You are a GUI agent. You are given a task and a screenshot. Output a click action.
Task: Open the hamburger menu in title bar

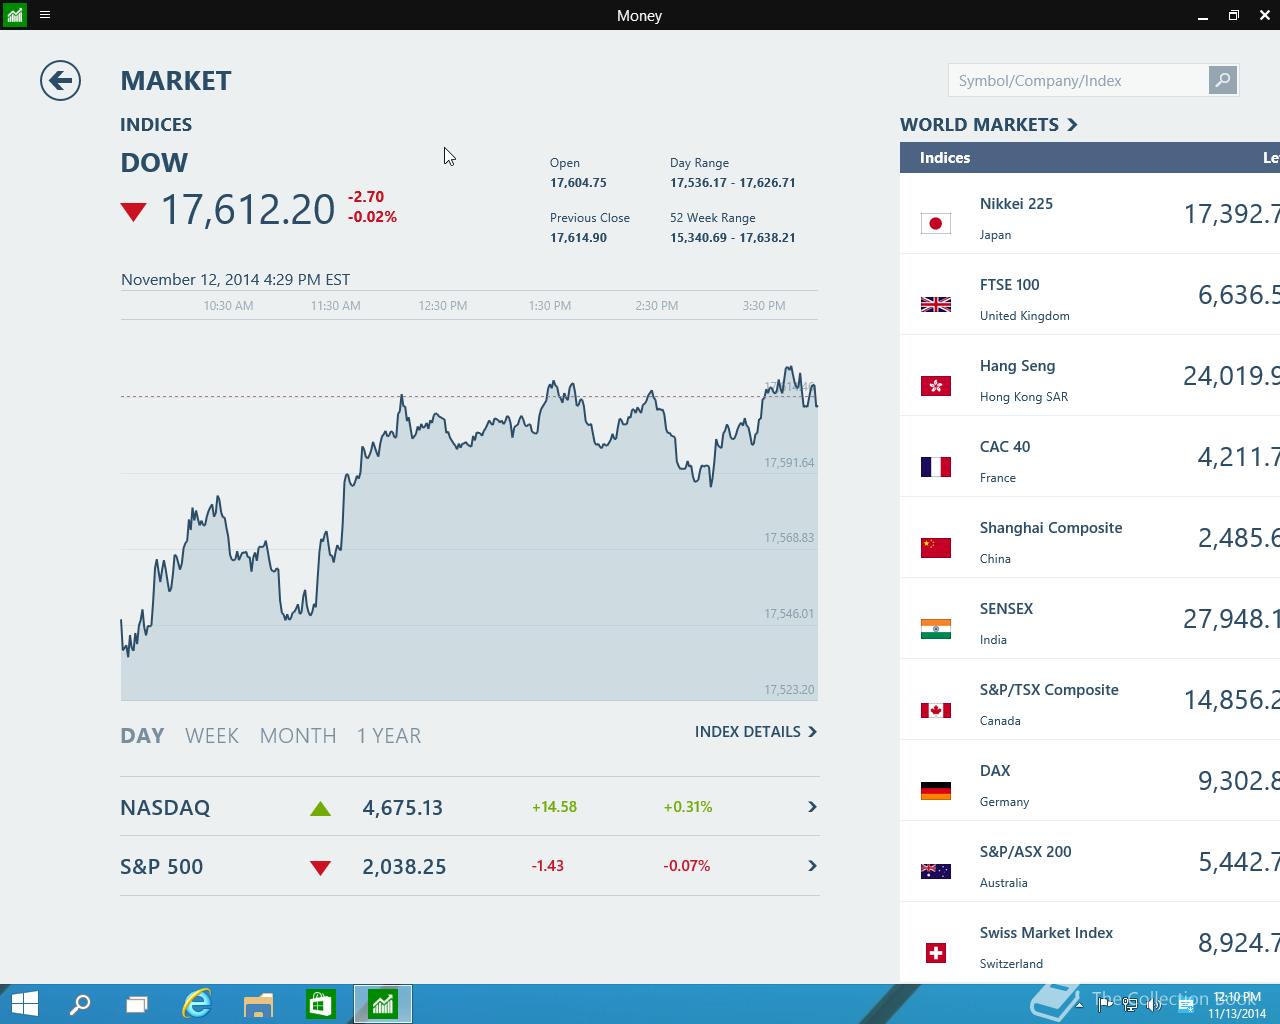44,15
